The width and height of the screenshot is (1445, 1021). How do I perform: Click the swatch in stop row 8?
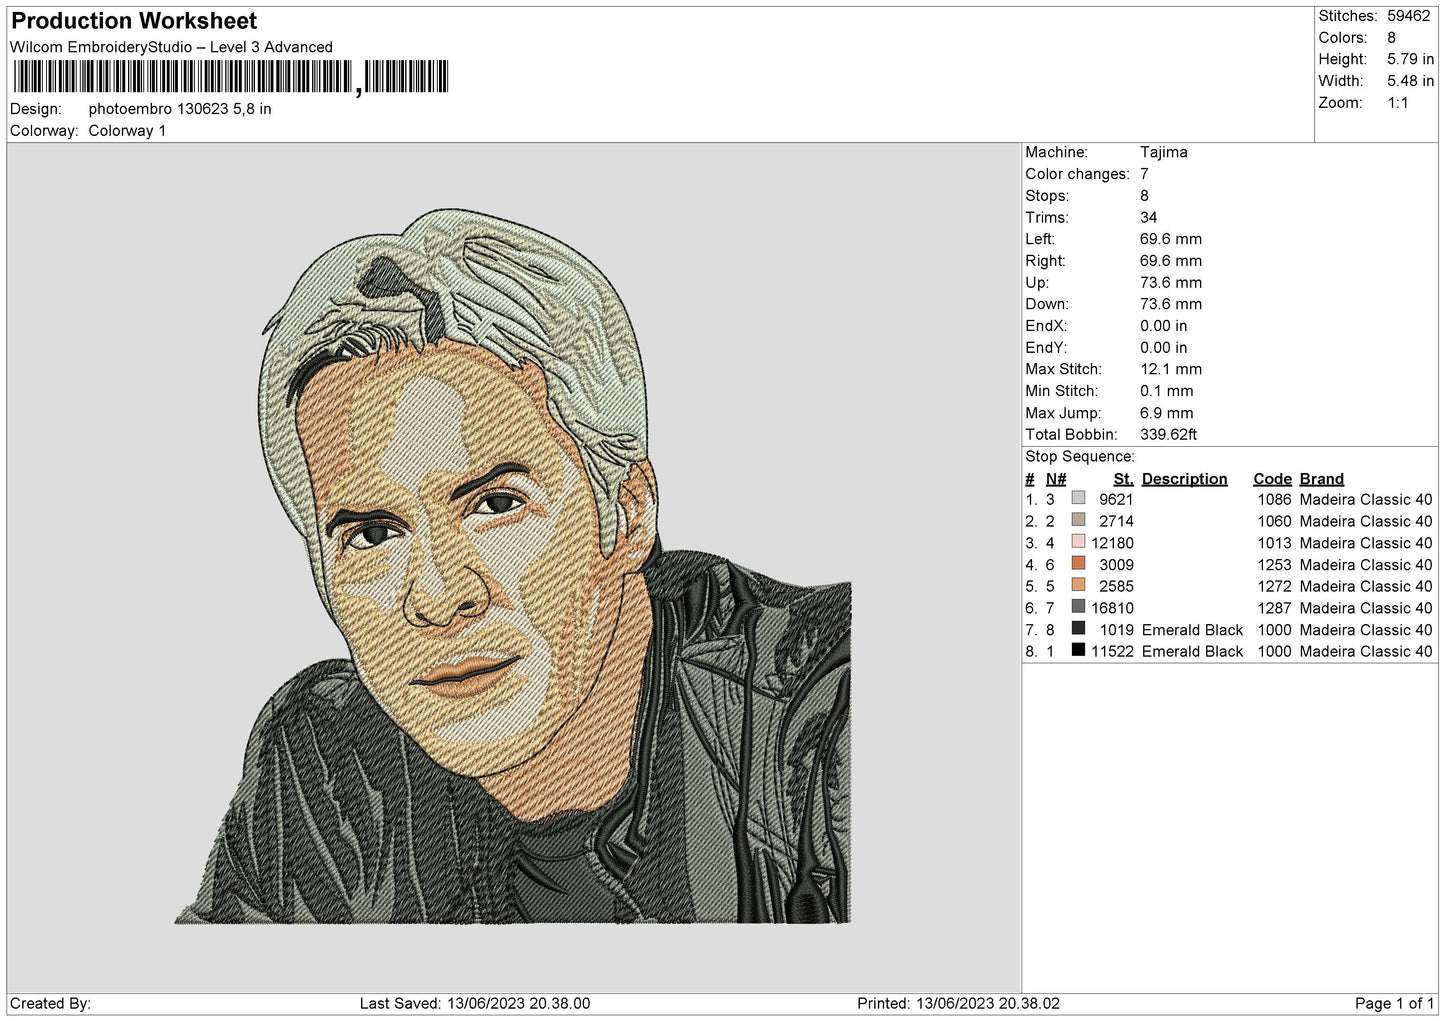pyautogui.click(x=1078, y=650)
